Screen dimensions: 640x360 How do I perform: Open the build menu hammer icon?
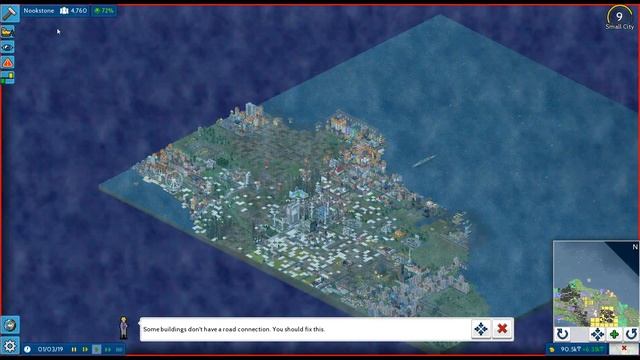(9, 13)
